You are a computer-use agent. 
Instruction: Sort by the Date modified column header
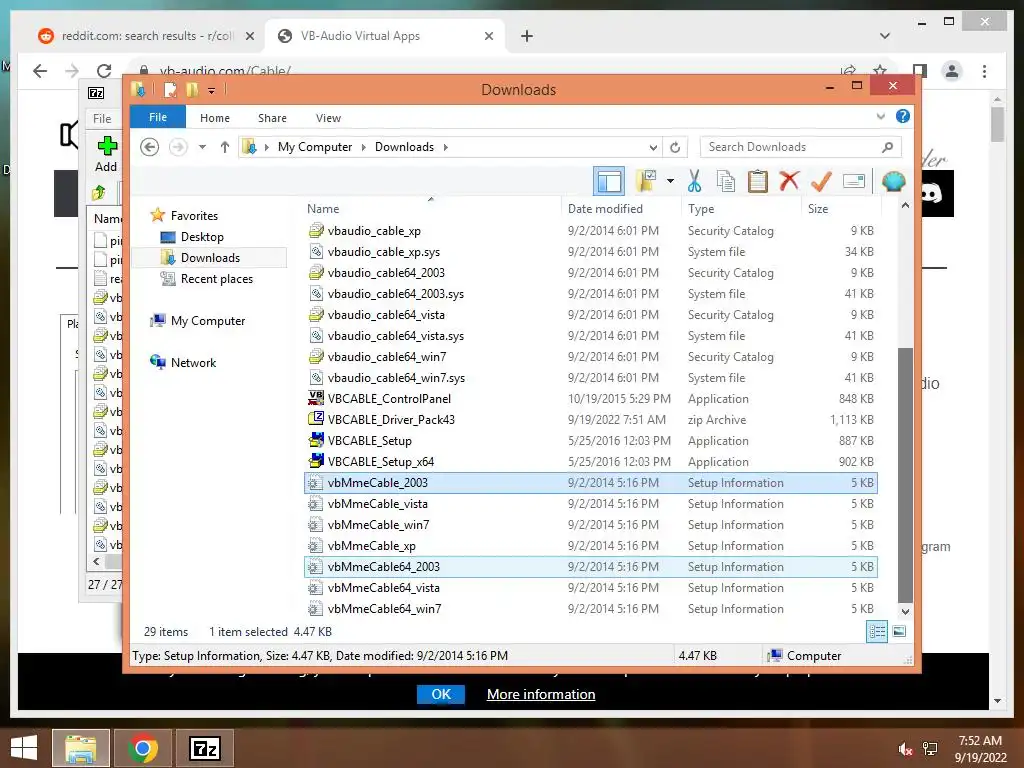(605, 208)
